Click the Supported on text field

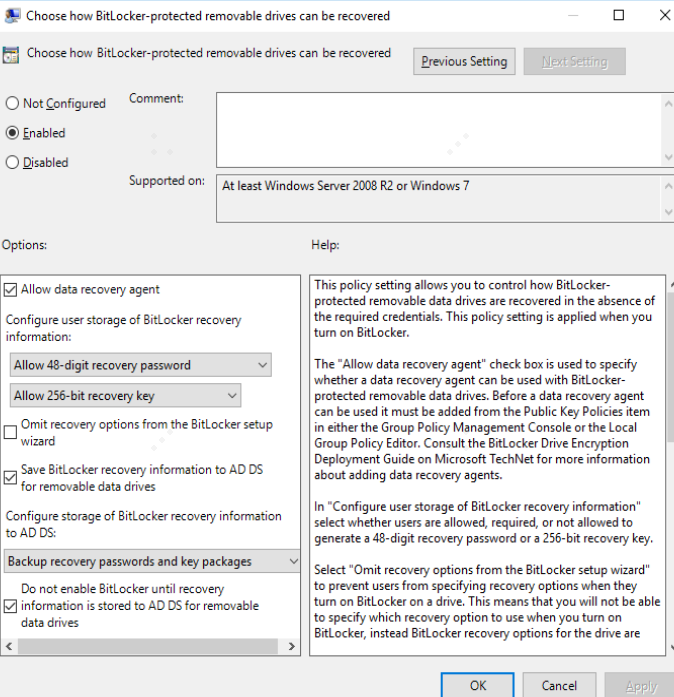tap(439, 198)
